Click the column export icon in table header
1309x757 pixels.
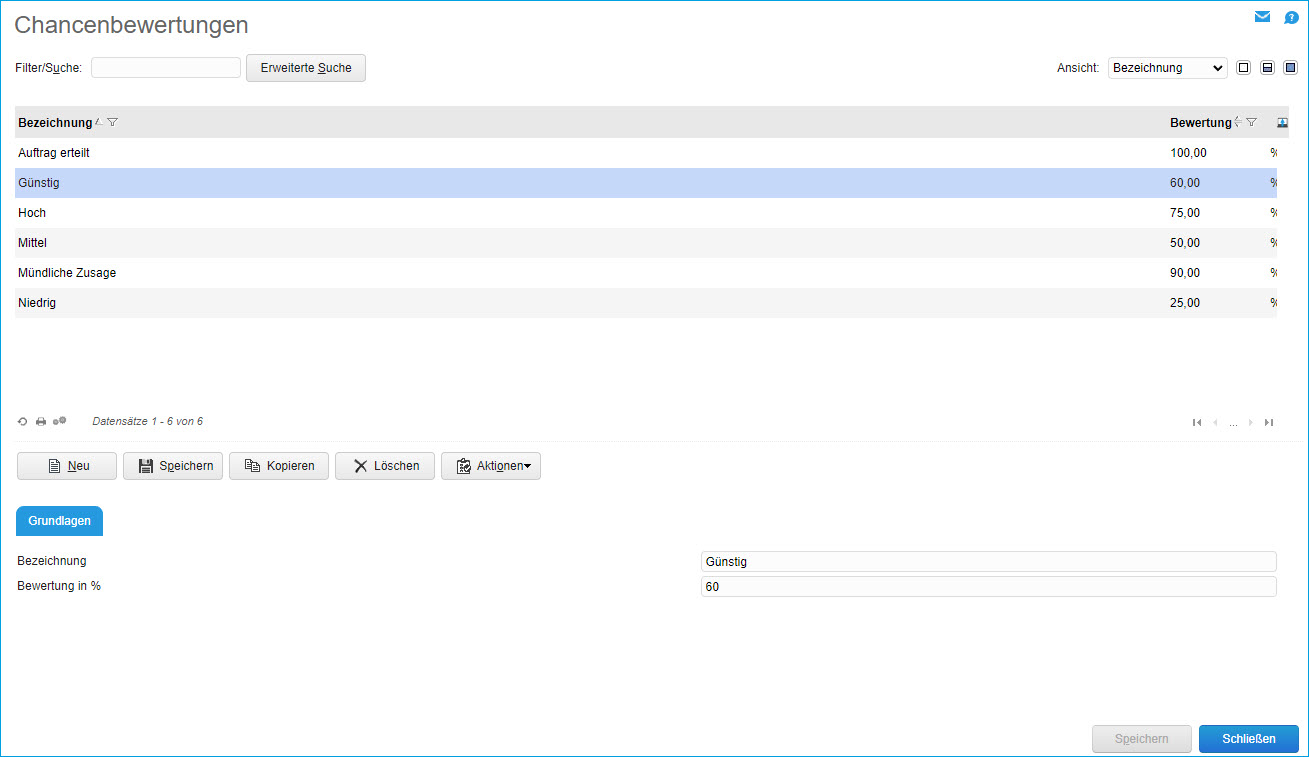(x=1283, y=122)
